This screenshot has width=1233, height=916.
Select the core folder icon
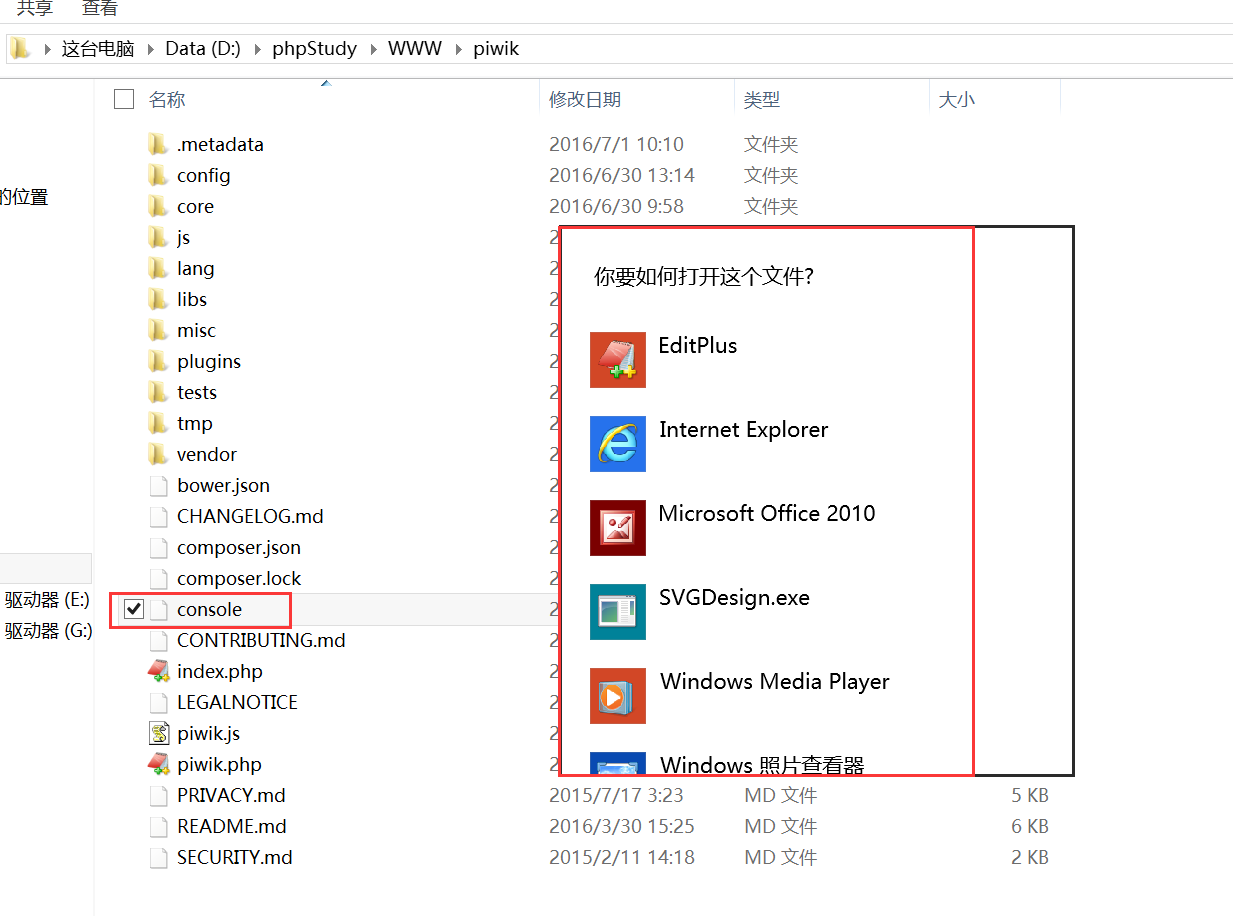[x=157, y=206]
